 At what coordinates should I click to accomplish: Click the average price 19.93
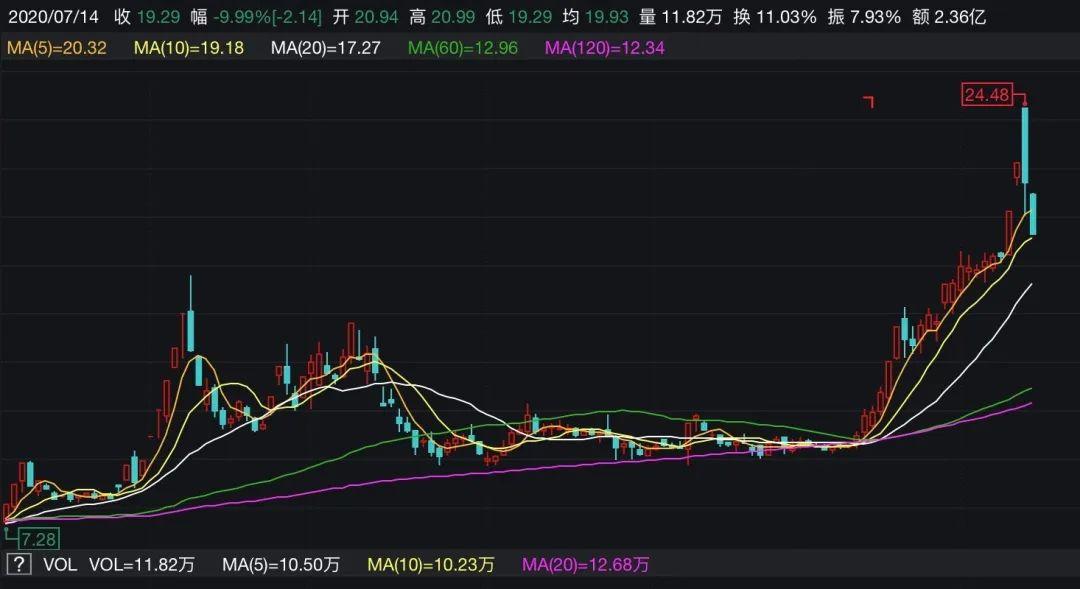(x=606, y=17)
